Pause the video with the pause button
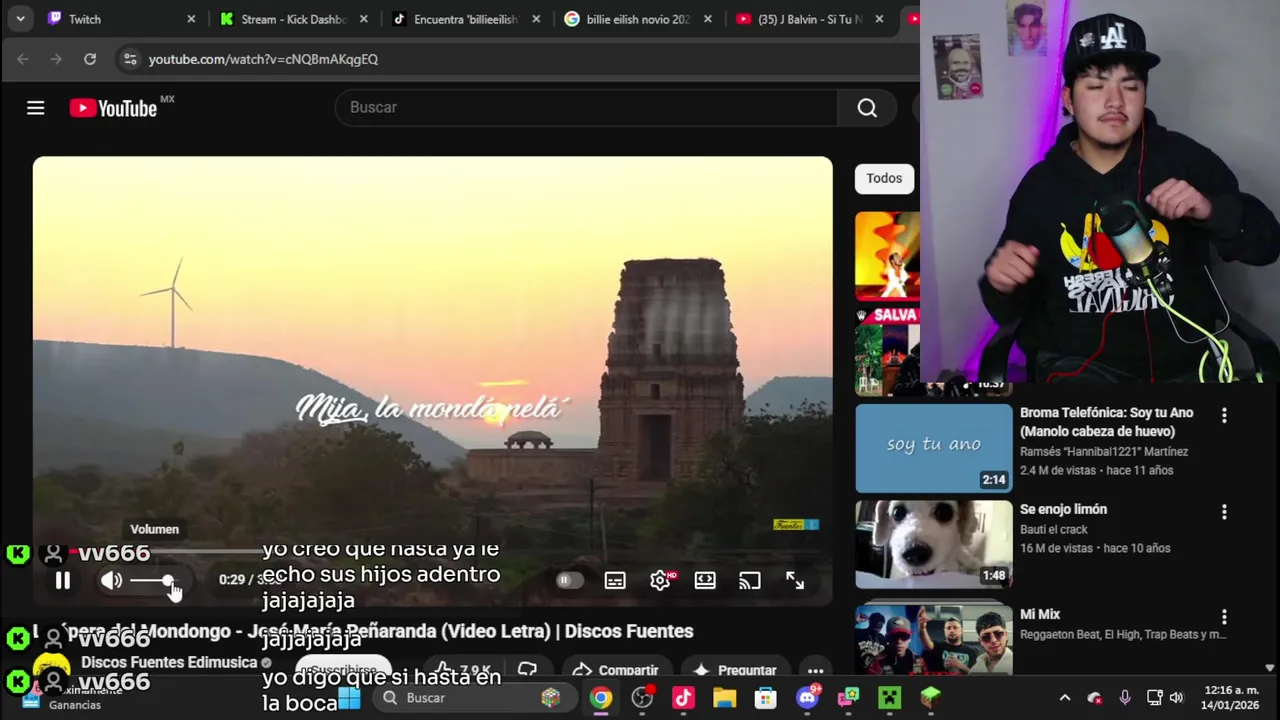Viewport: 1280px width, 720px height. click(62, 580)
